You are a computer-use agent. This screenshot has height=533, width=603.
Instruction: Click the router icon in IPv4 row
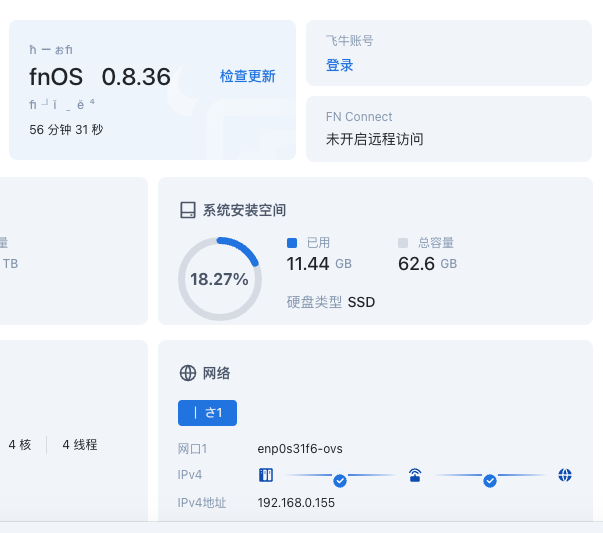click(415, 475)
